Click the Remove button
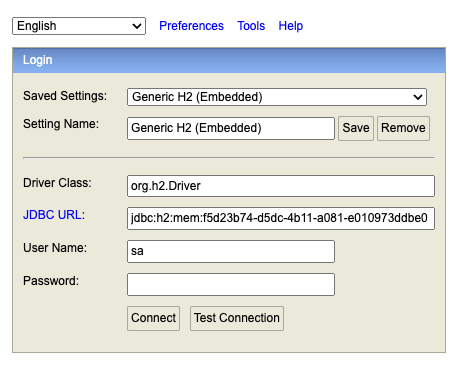The height and width of the screenshot is (382, 470). (x=403, y=128)
